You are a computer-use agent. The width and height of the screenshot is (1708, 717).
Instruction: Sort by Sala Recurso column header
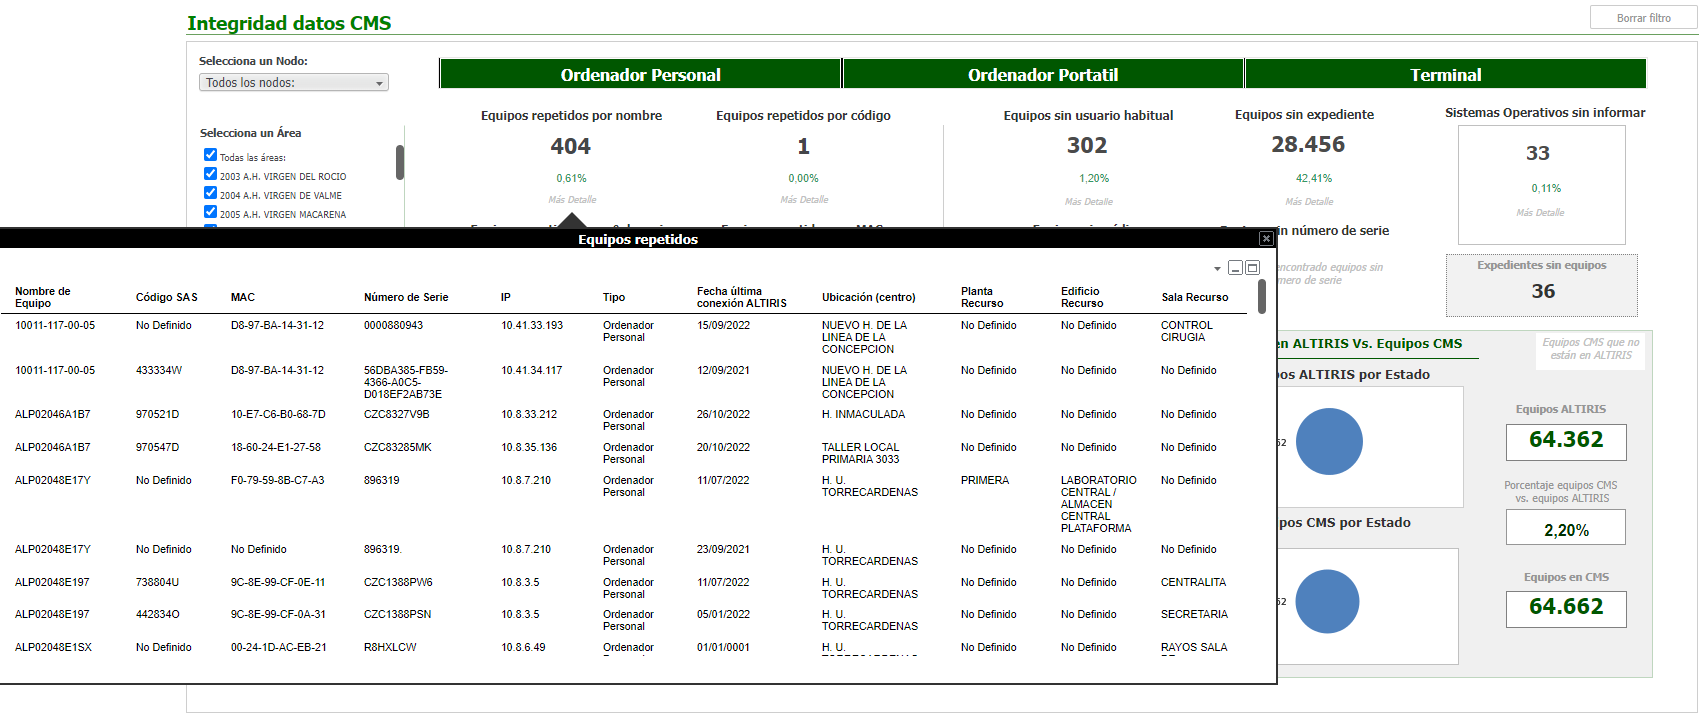click(x=1195, y=297)
